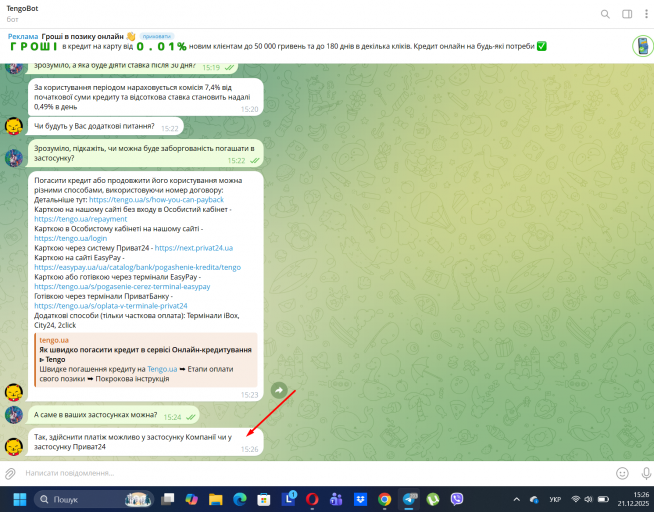Click user avatar beside "А саме в ваших застосунках"
Screen dimensions: 654x512
coord(14,415)
